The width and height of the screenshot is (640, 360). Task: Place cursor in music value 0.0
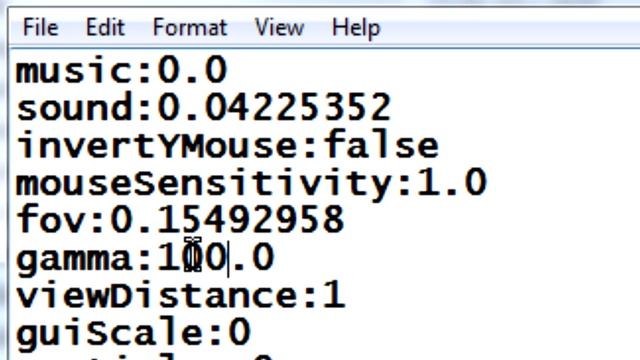192,70
